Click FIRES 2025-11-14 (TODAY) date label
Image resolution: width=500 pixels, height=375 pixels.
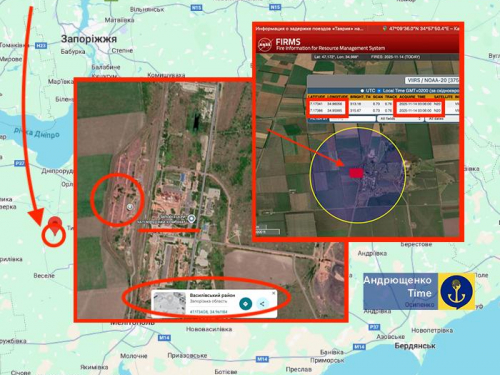(395, 57)
